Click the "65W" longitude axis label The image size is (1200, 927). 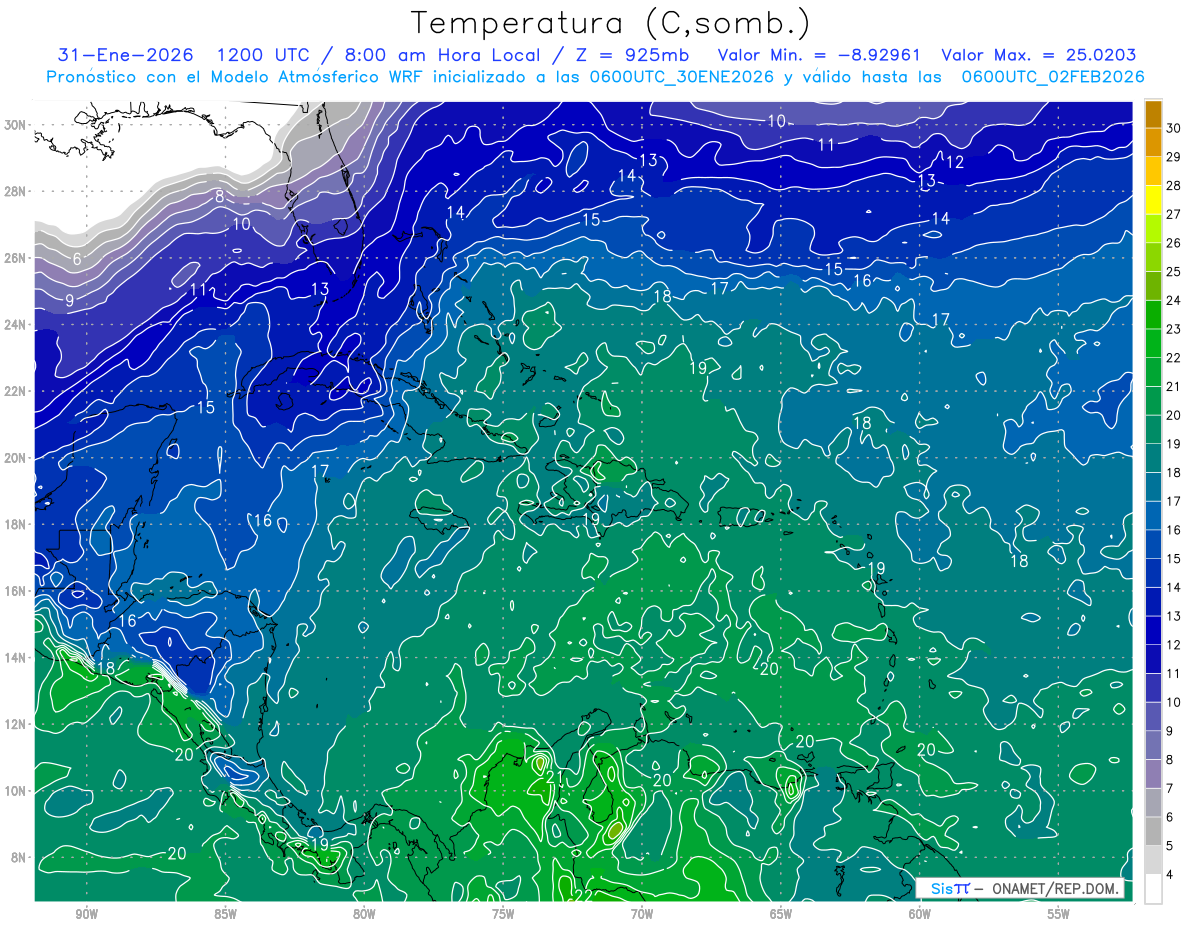coord(781,914)
